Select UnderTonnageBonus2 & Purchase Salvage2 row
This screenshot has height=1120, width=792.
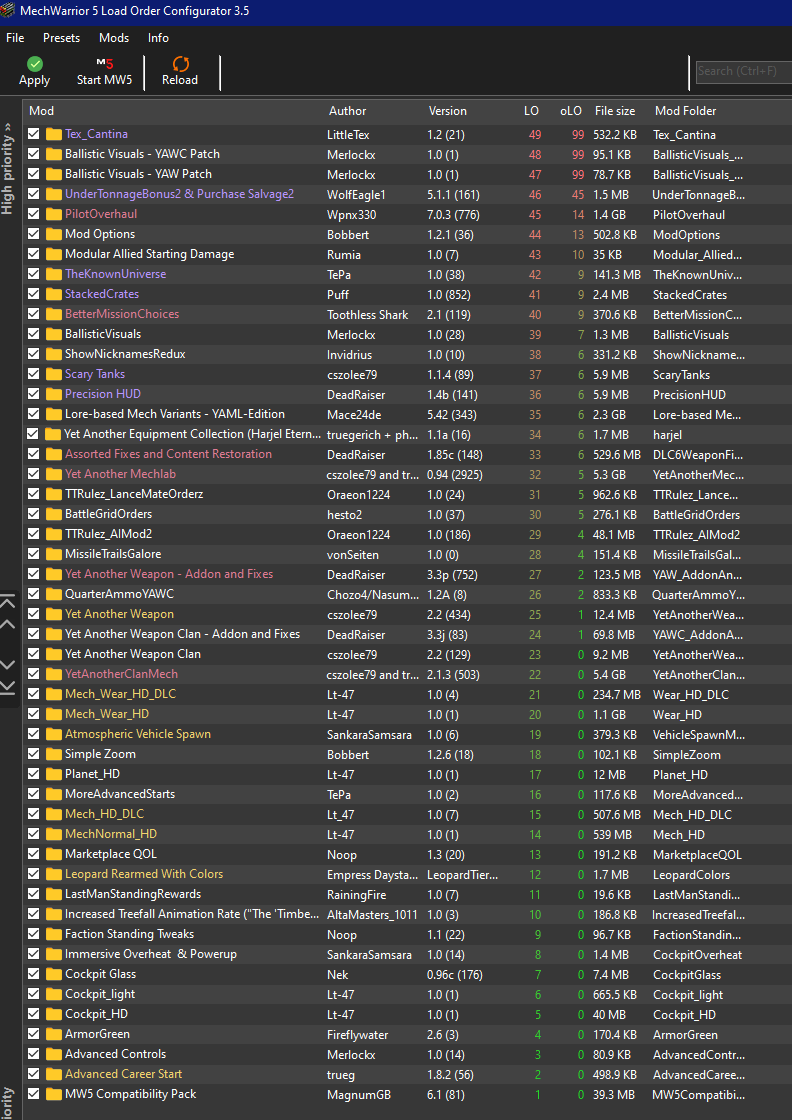407,194
